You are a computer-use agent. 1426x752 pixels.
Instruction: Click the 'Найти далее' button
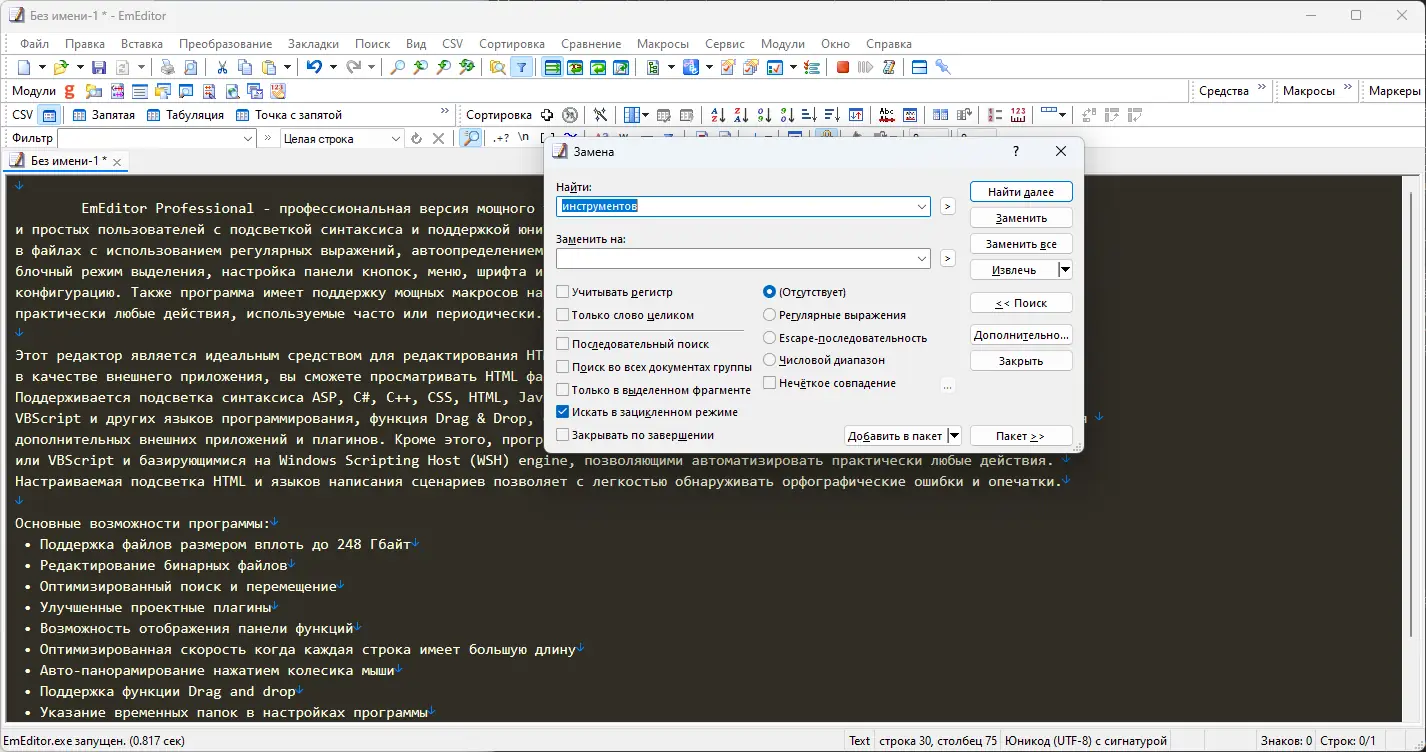(1021, 191)
